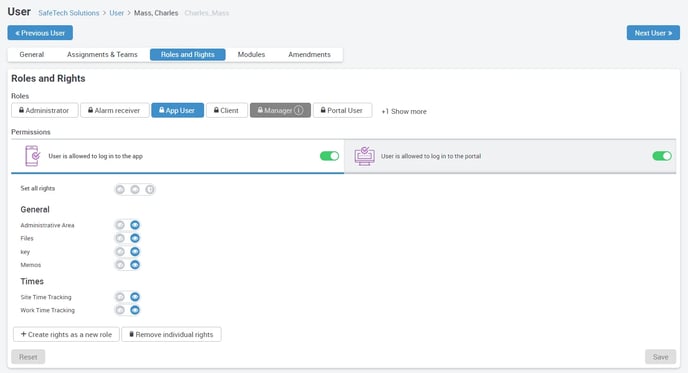This screenshot has height=373, width=688.
Task: Toggle the App User role
Action: click(177, 110)
